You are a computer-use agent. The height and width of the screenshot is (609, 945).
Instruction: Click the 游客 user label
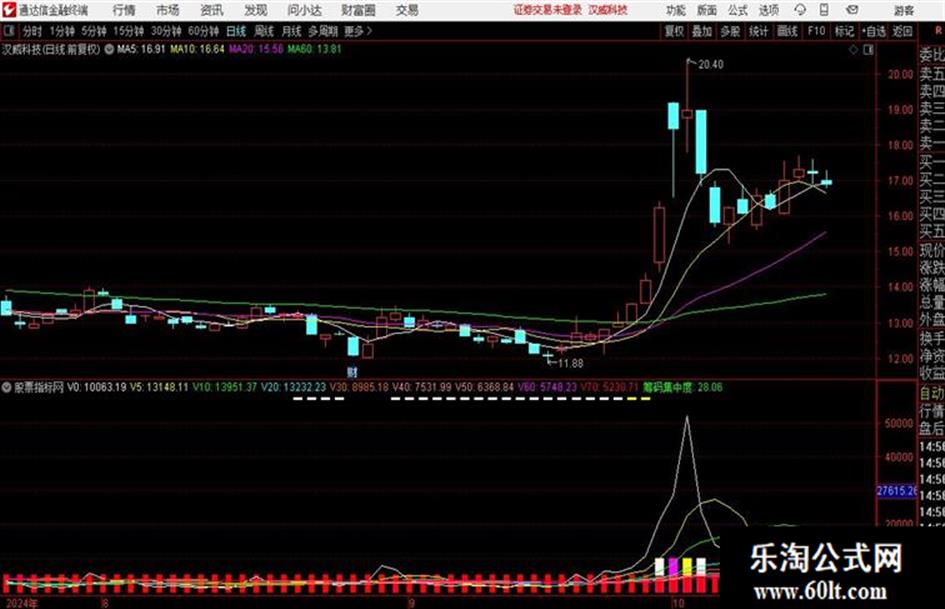tap(904, 10)
